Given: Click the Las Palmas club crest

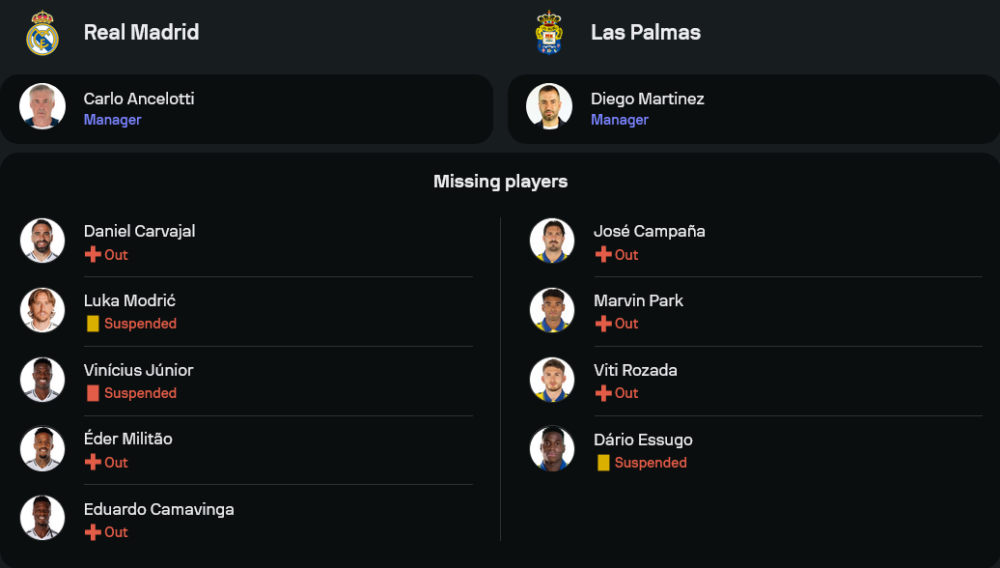Looking at the screenshot, I should coord(549,33).
